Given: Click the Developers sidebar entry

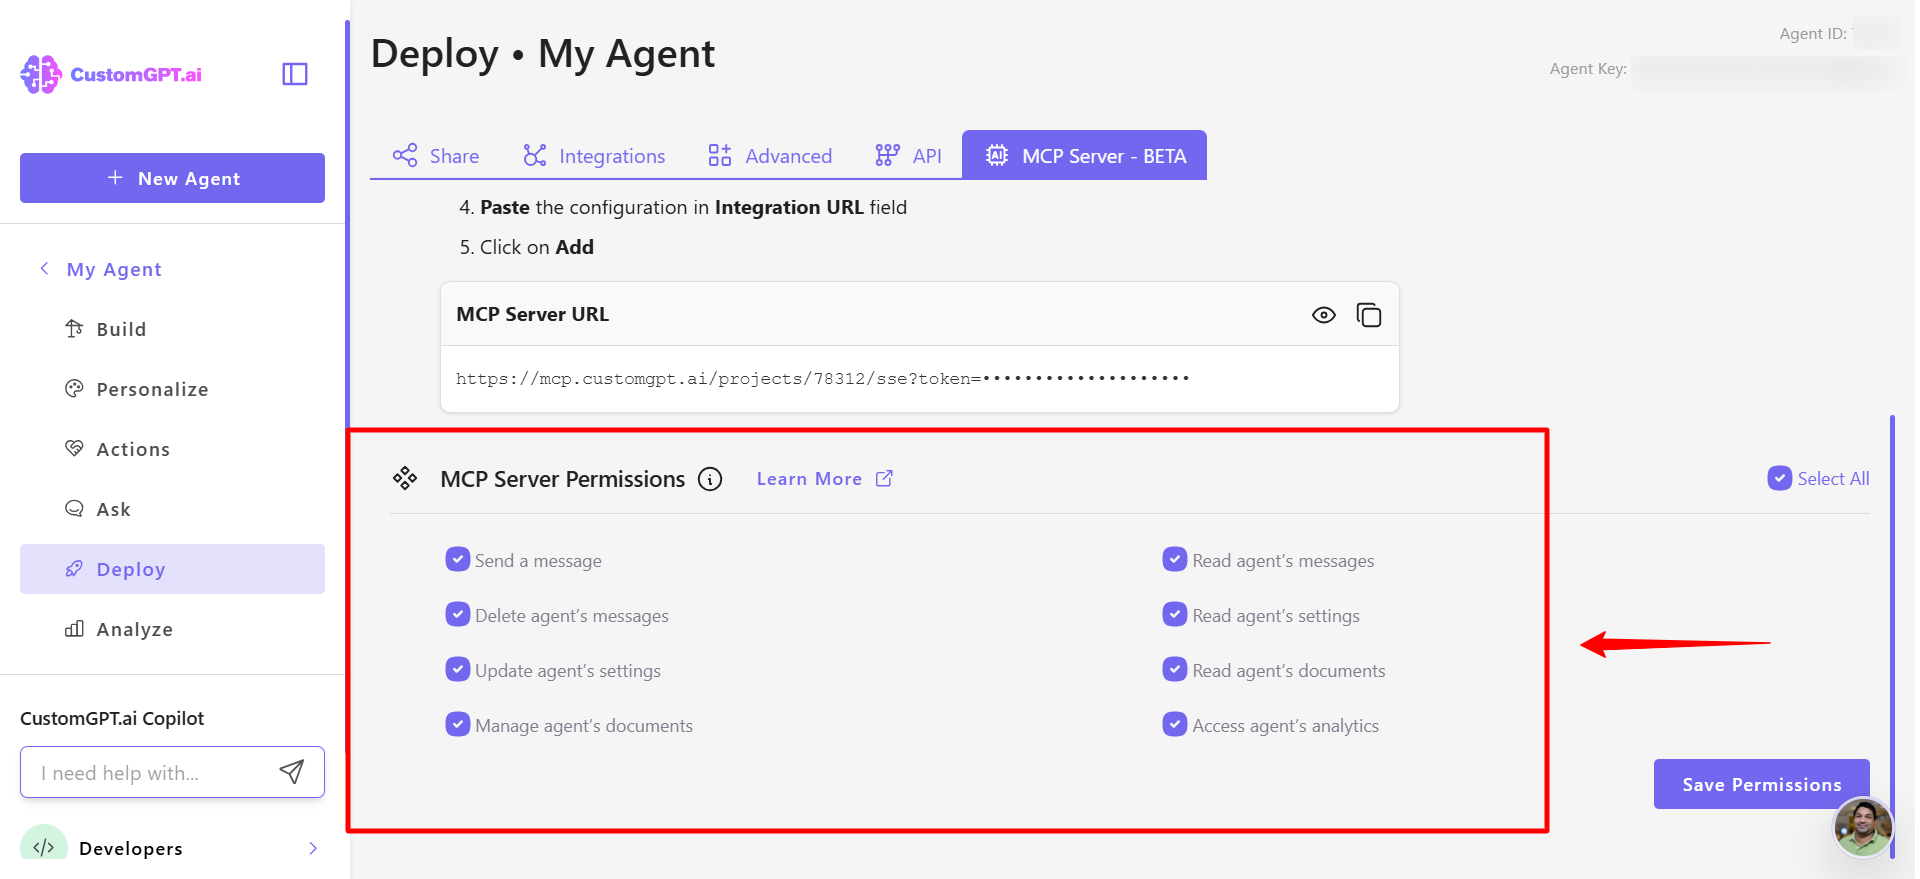Looking at the screenshot, I should tap(172, 848).
